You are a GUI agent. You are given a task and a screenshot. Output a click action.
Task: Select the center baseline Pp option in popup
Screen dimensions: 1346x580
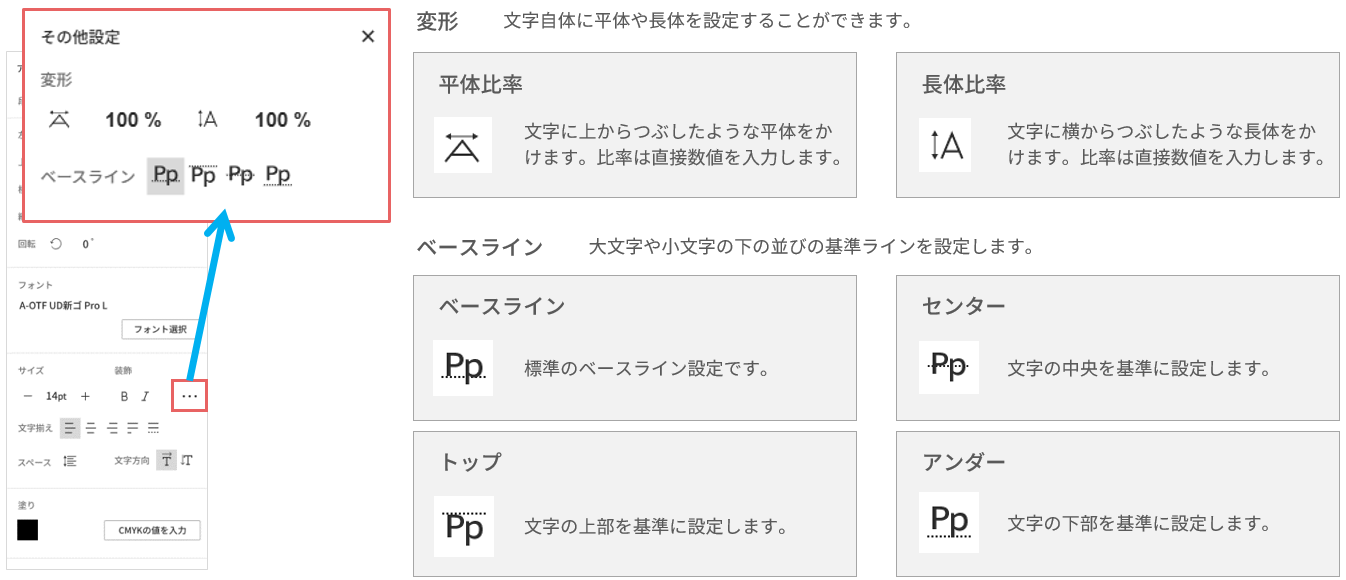coord(240,176)
